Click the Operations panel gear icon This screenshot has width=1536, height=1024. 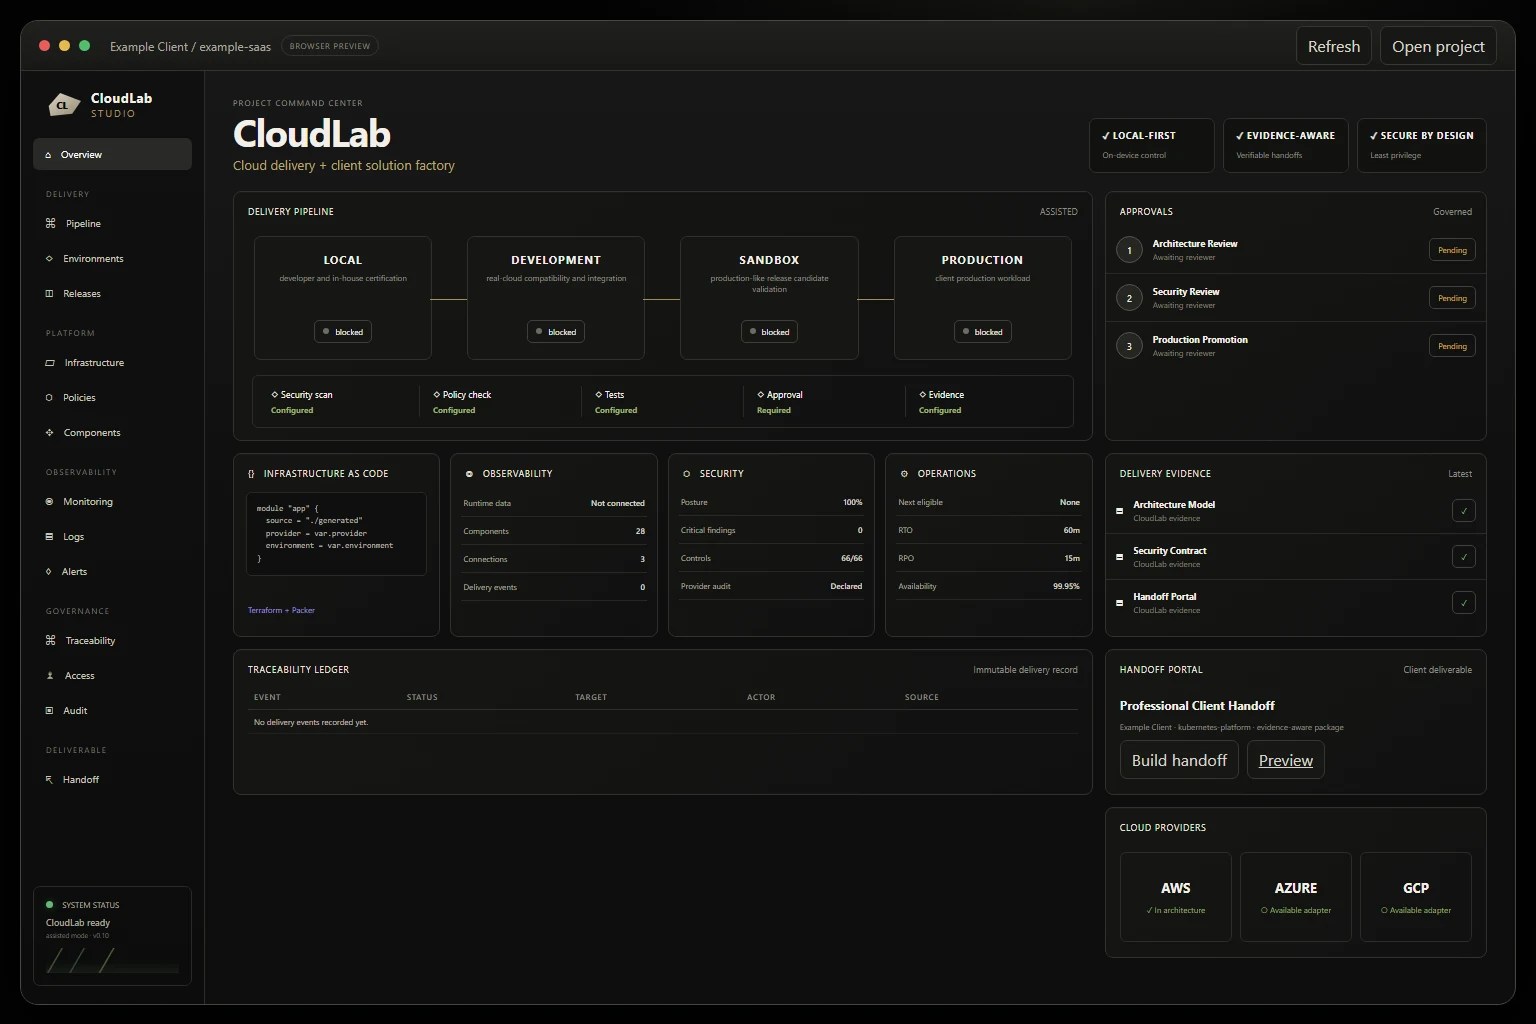tap(904, 473)
